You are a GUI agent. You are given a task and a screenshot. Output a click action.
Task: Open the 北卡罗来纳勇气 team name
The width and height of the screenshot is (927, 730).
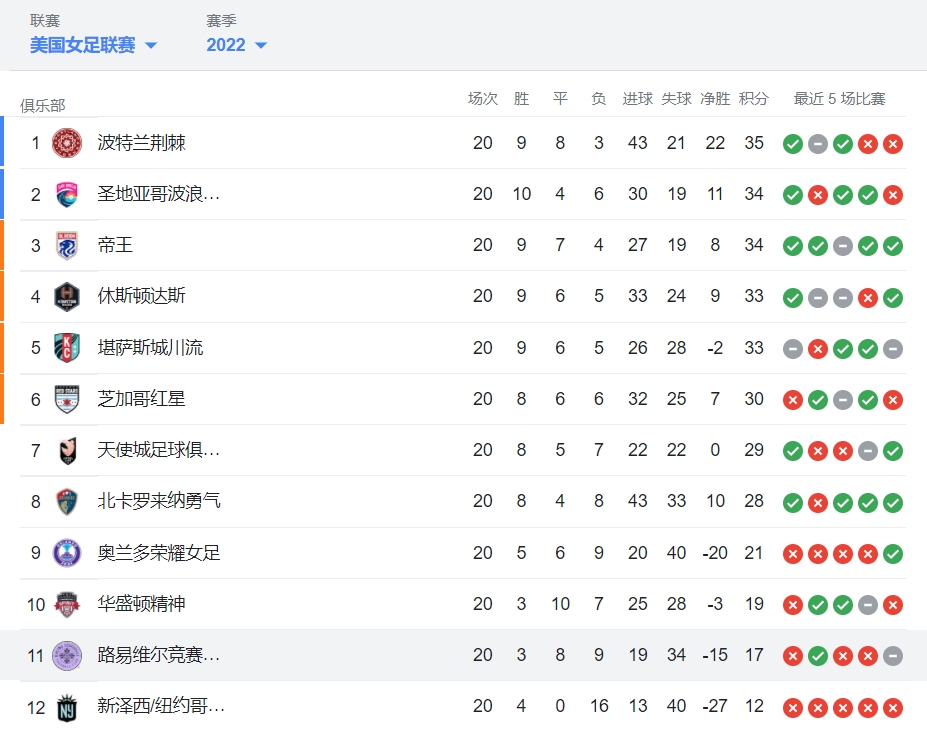[159, 501]
